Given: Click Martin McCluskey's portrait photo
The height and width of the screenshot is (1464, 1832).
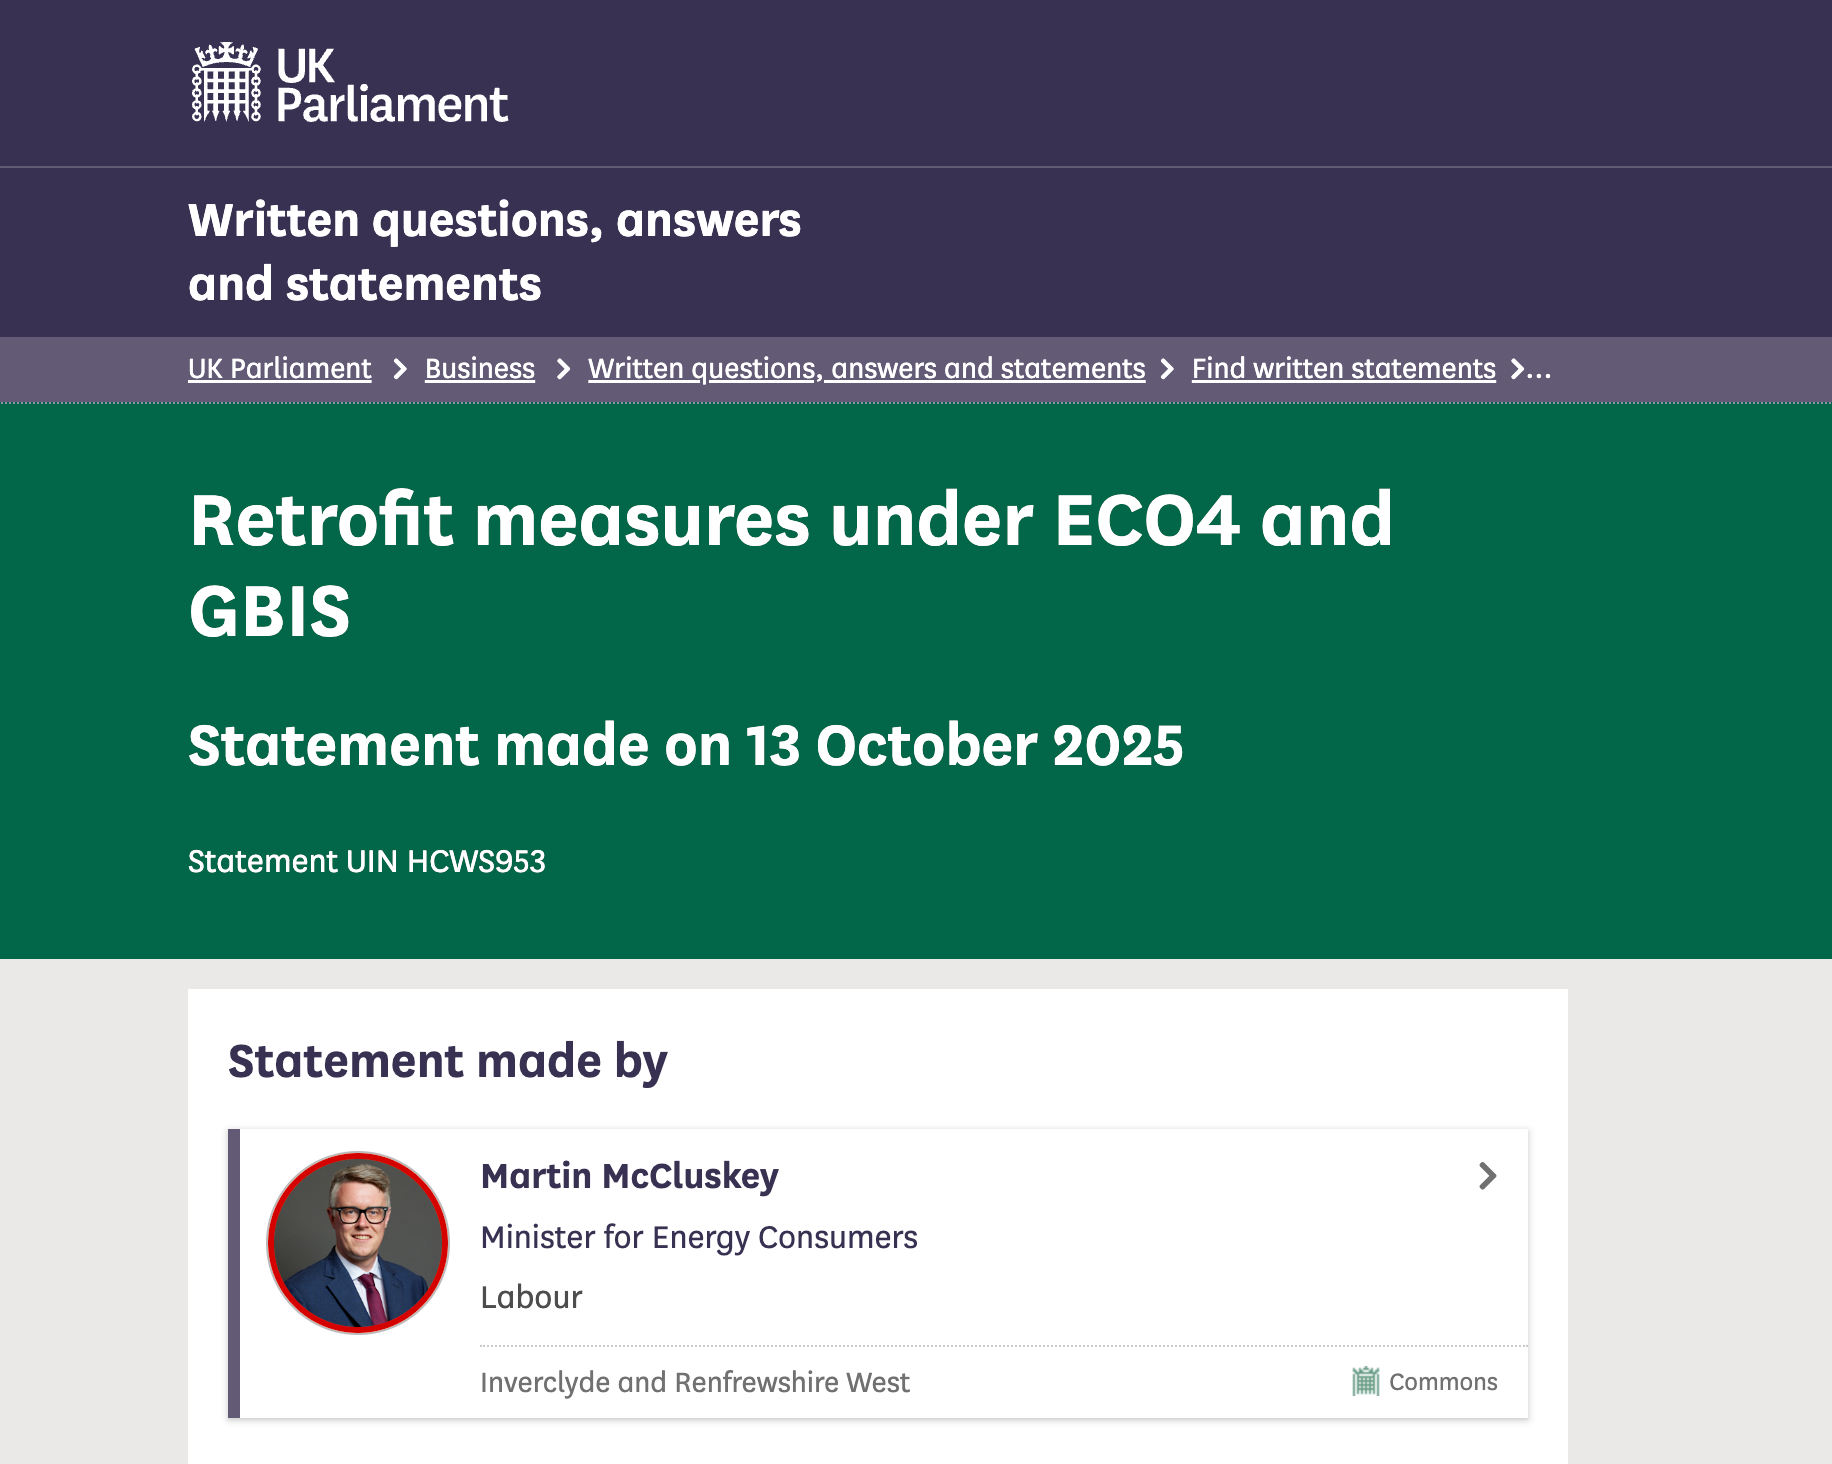Looking at the screenshot, I should pos(358,1242).
